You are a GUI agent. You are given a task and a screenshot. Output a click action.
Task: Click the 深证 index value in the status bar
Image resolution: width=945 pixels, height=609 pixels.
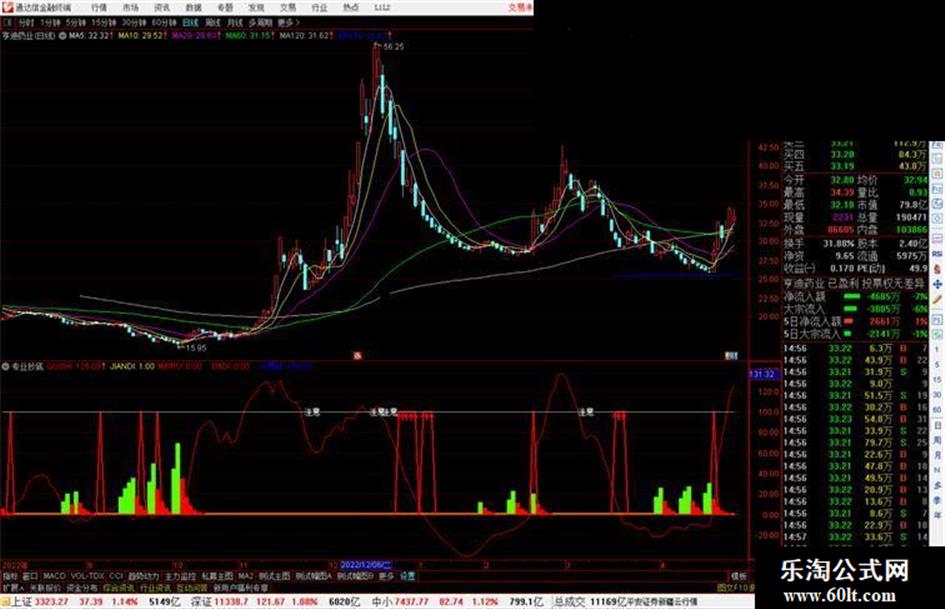(x=232, y=602)
